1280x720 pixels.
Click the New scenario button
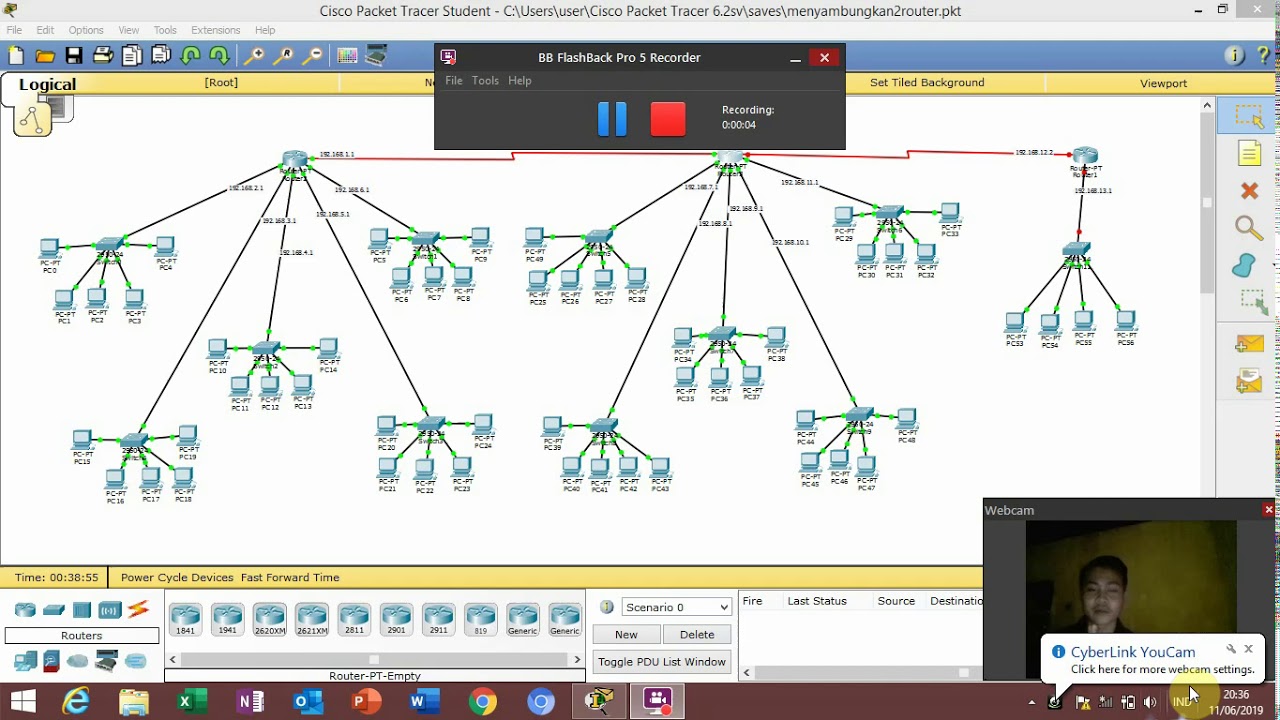click(626, 634)
